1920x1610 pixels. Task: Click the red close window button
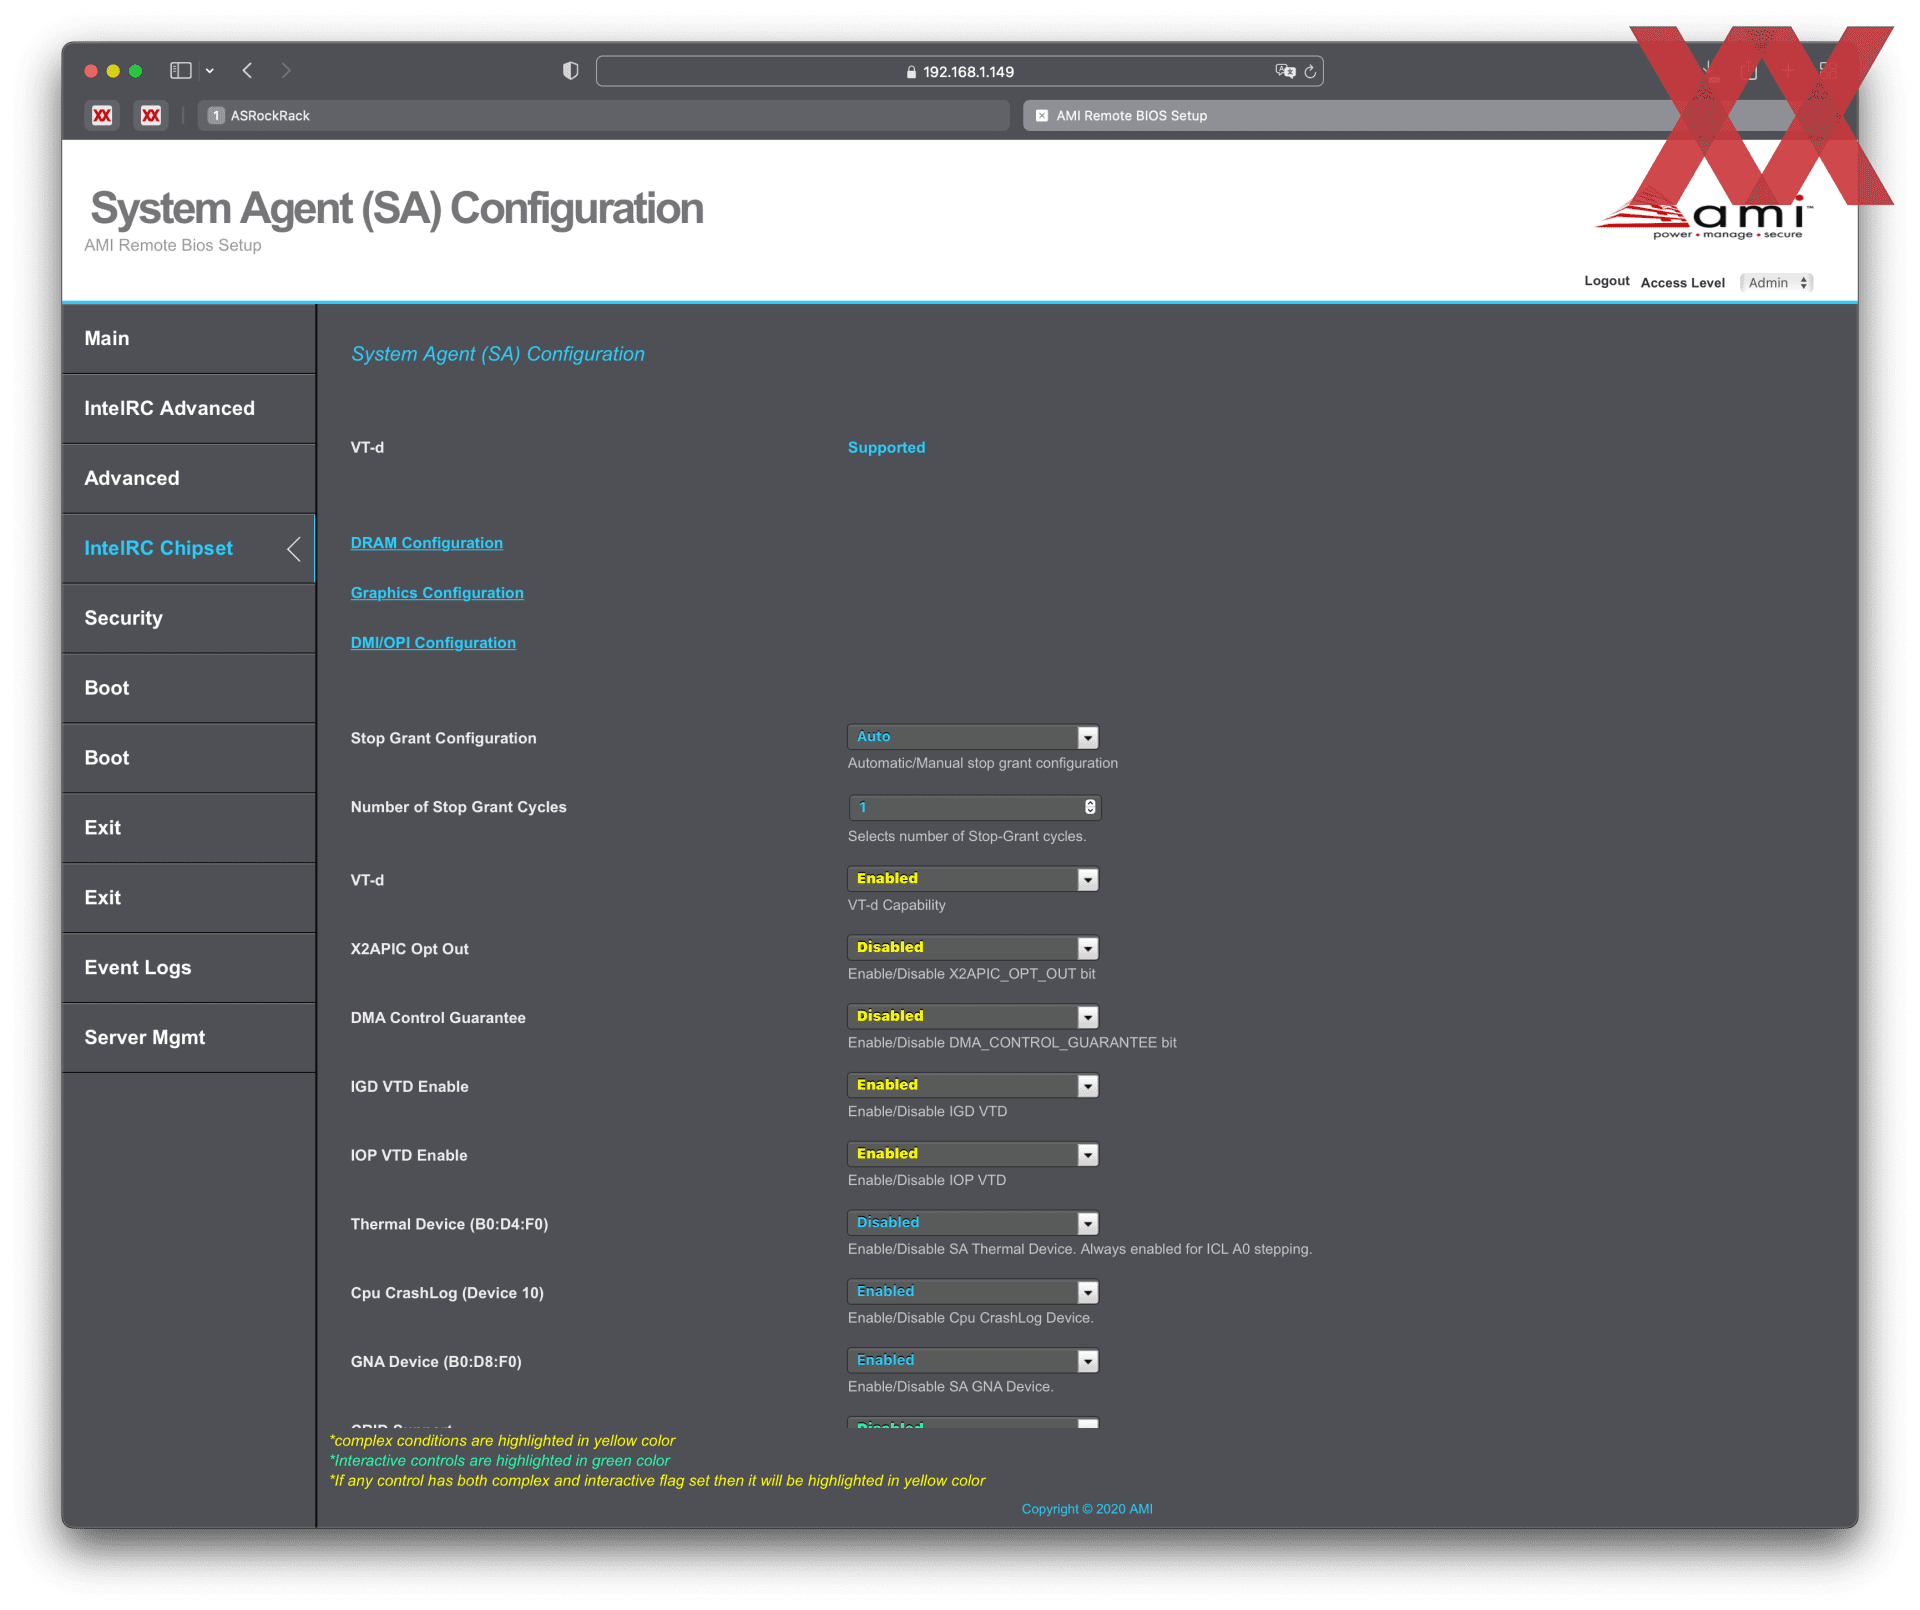91,71
